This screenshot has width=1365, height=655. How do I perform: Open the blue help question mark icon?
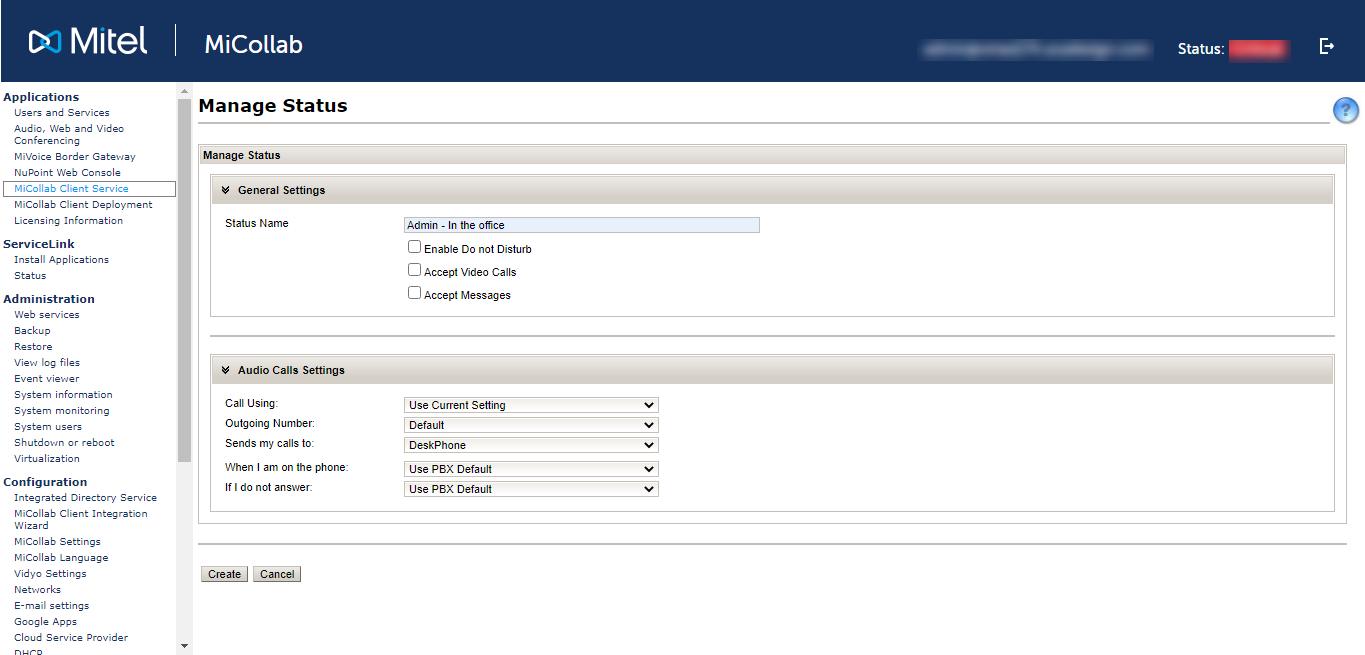click(1345, 110)
